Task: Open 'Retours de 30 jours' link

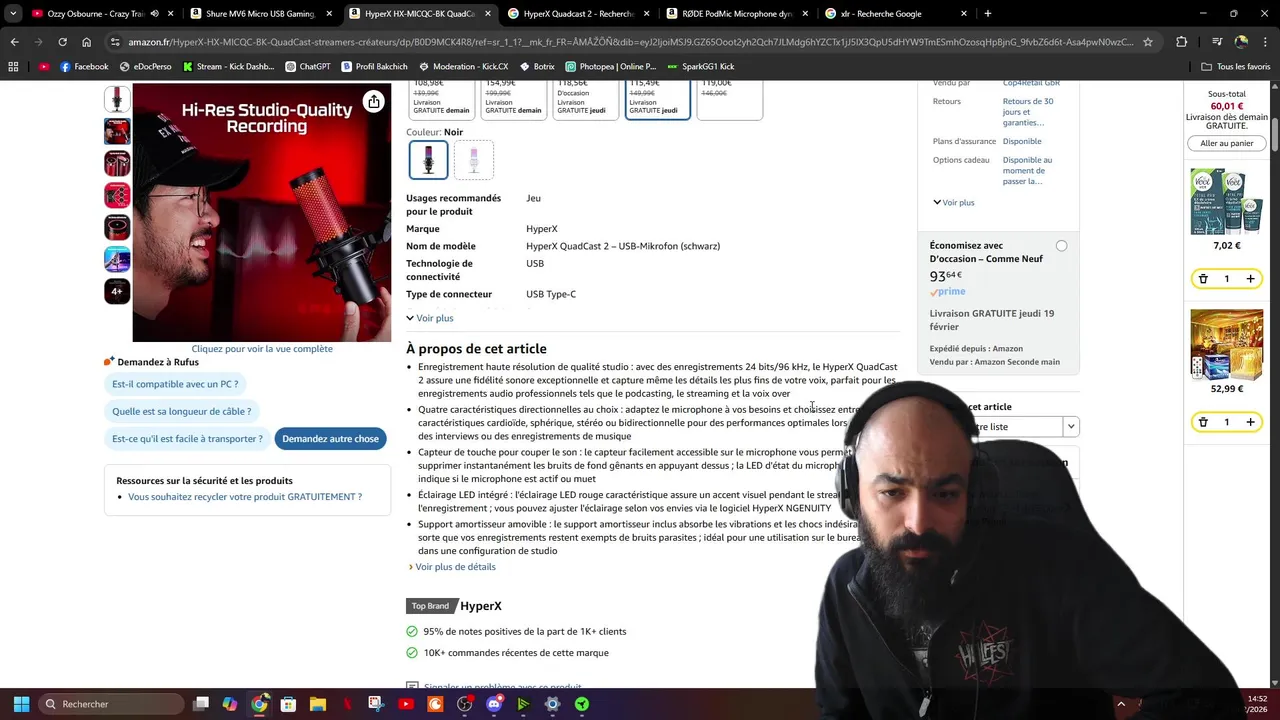Action: coord(1028,112)
